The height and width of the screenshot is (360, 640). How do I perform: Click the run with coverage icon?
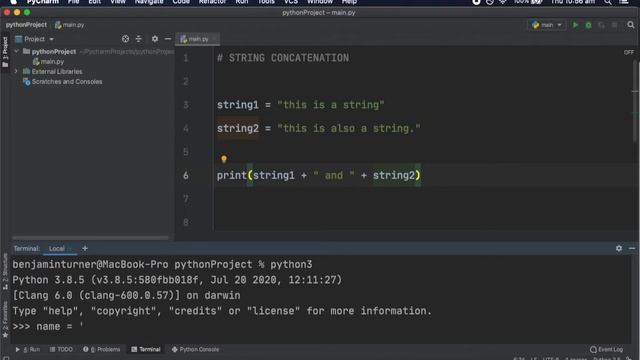point(601,25)
